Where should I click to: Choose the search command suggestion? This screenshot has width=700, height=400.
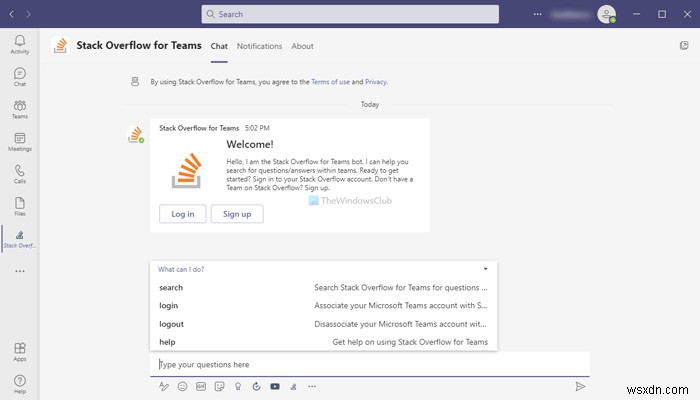(323, 288)
